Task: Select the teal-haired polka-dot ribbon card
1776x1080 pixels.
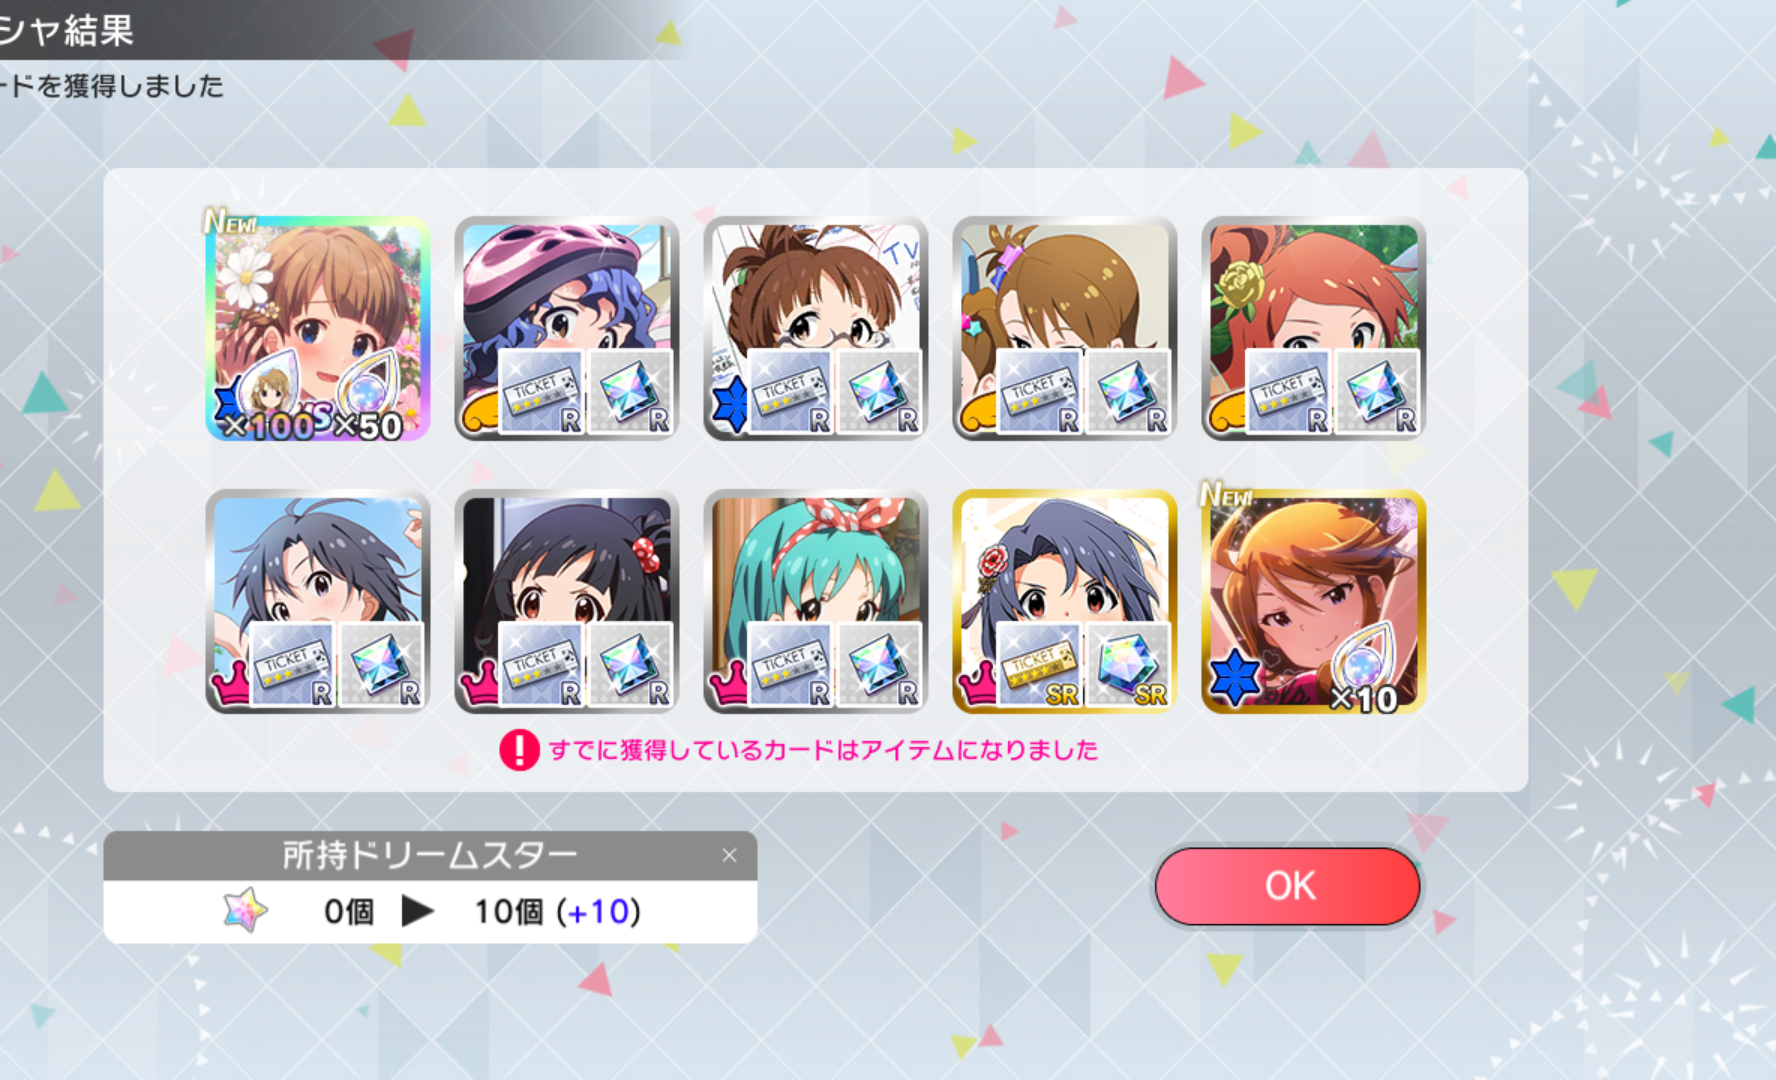Action: pos(816,602)
